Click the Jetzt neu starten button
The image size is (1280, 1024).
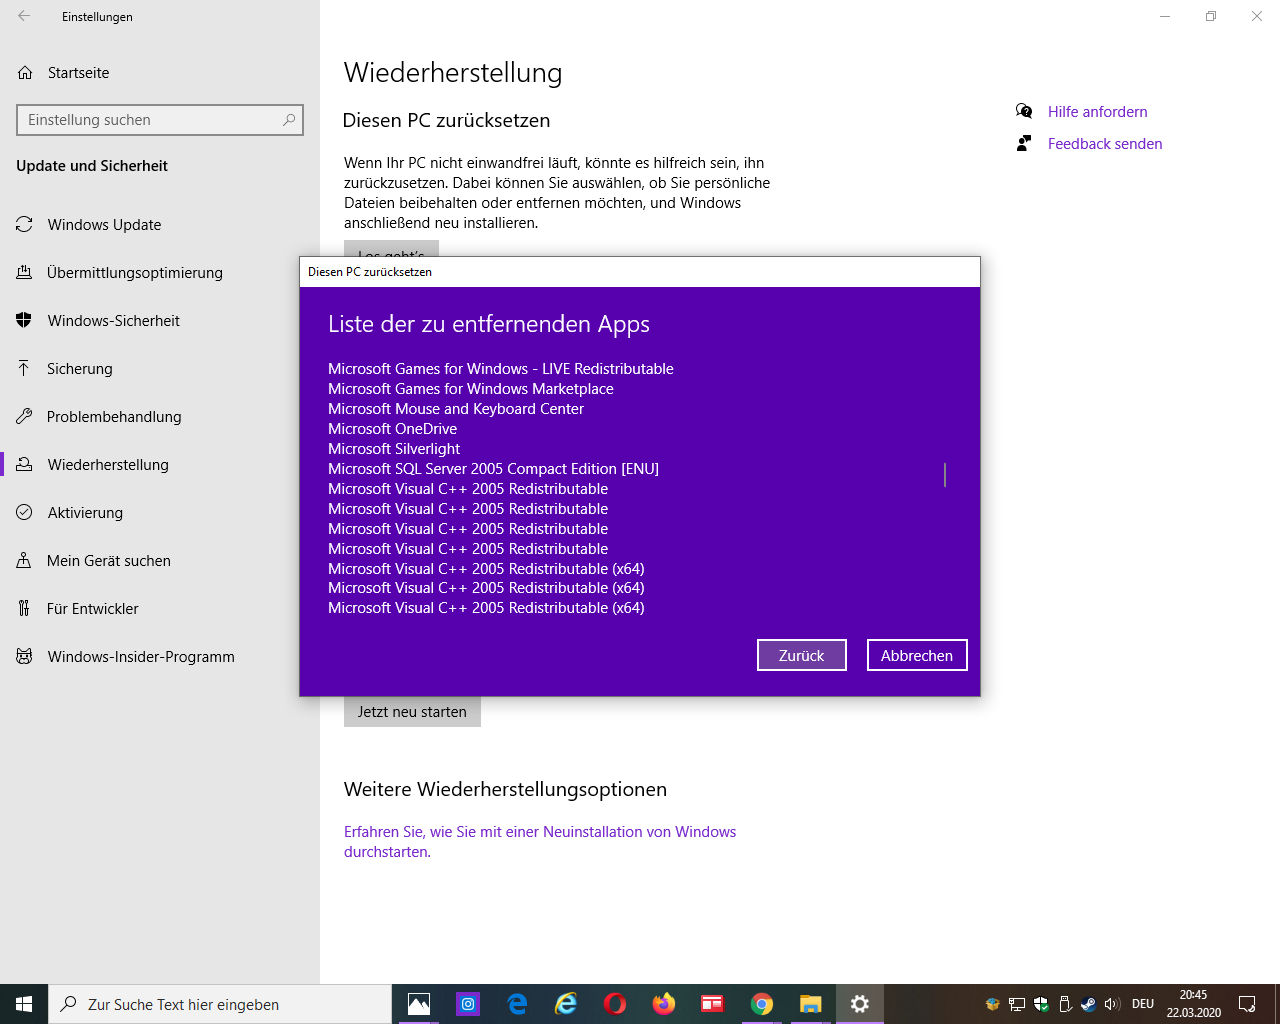(x=412, y=712)
